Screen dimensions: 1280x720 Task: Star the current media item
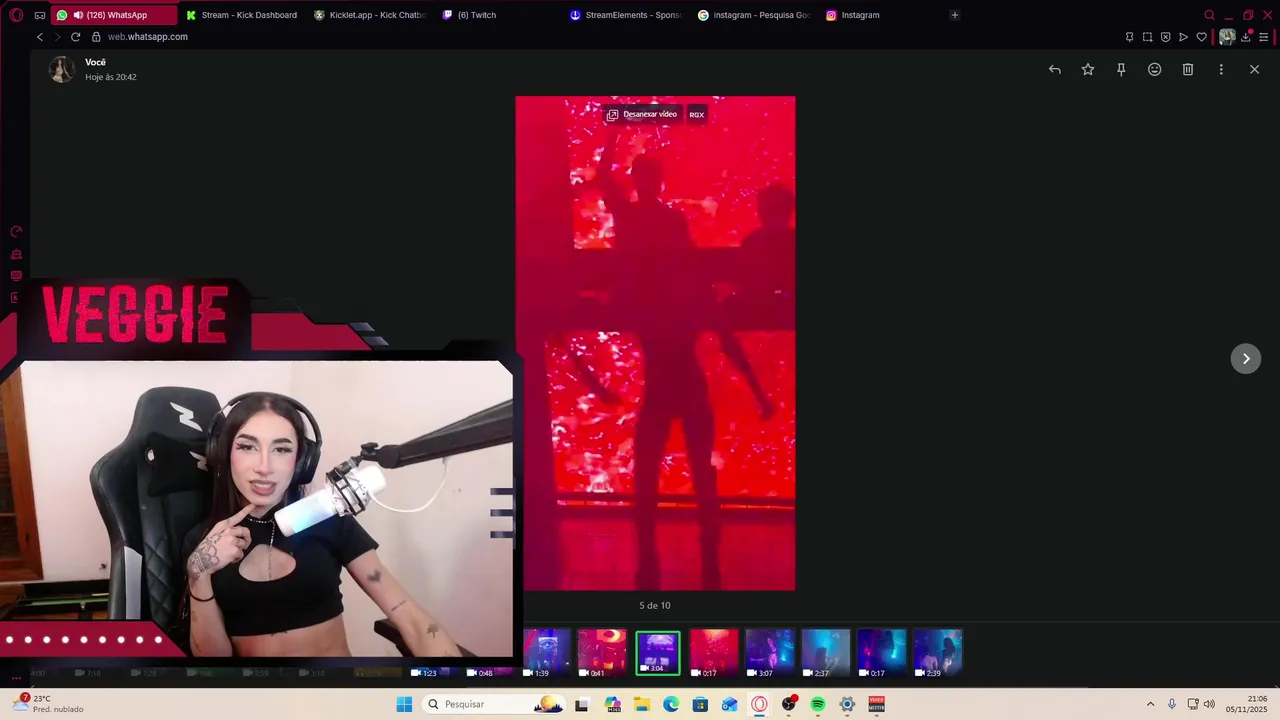(1088, 69)
